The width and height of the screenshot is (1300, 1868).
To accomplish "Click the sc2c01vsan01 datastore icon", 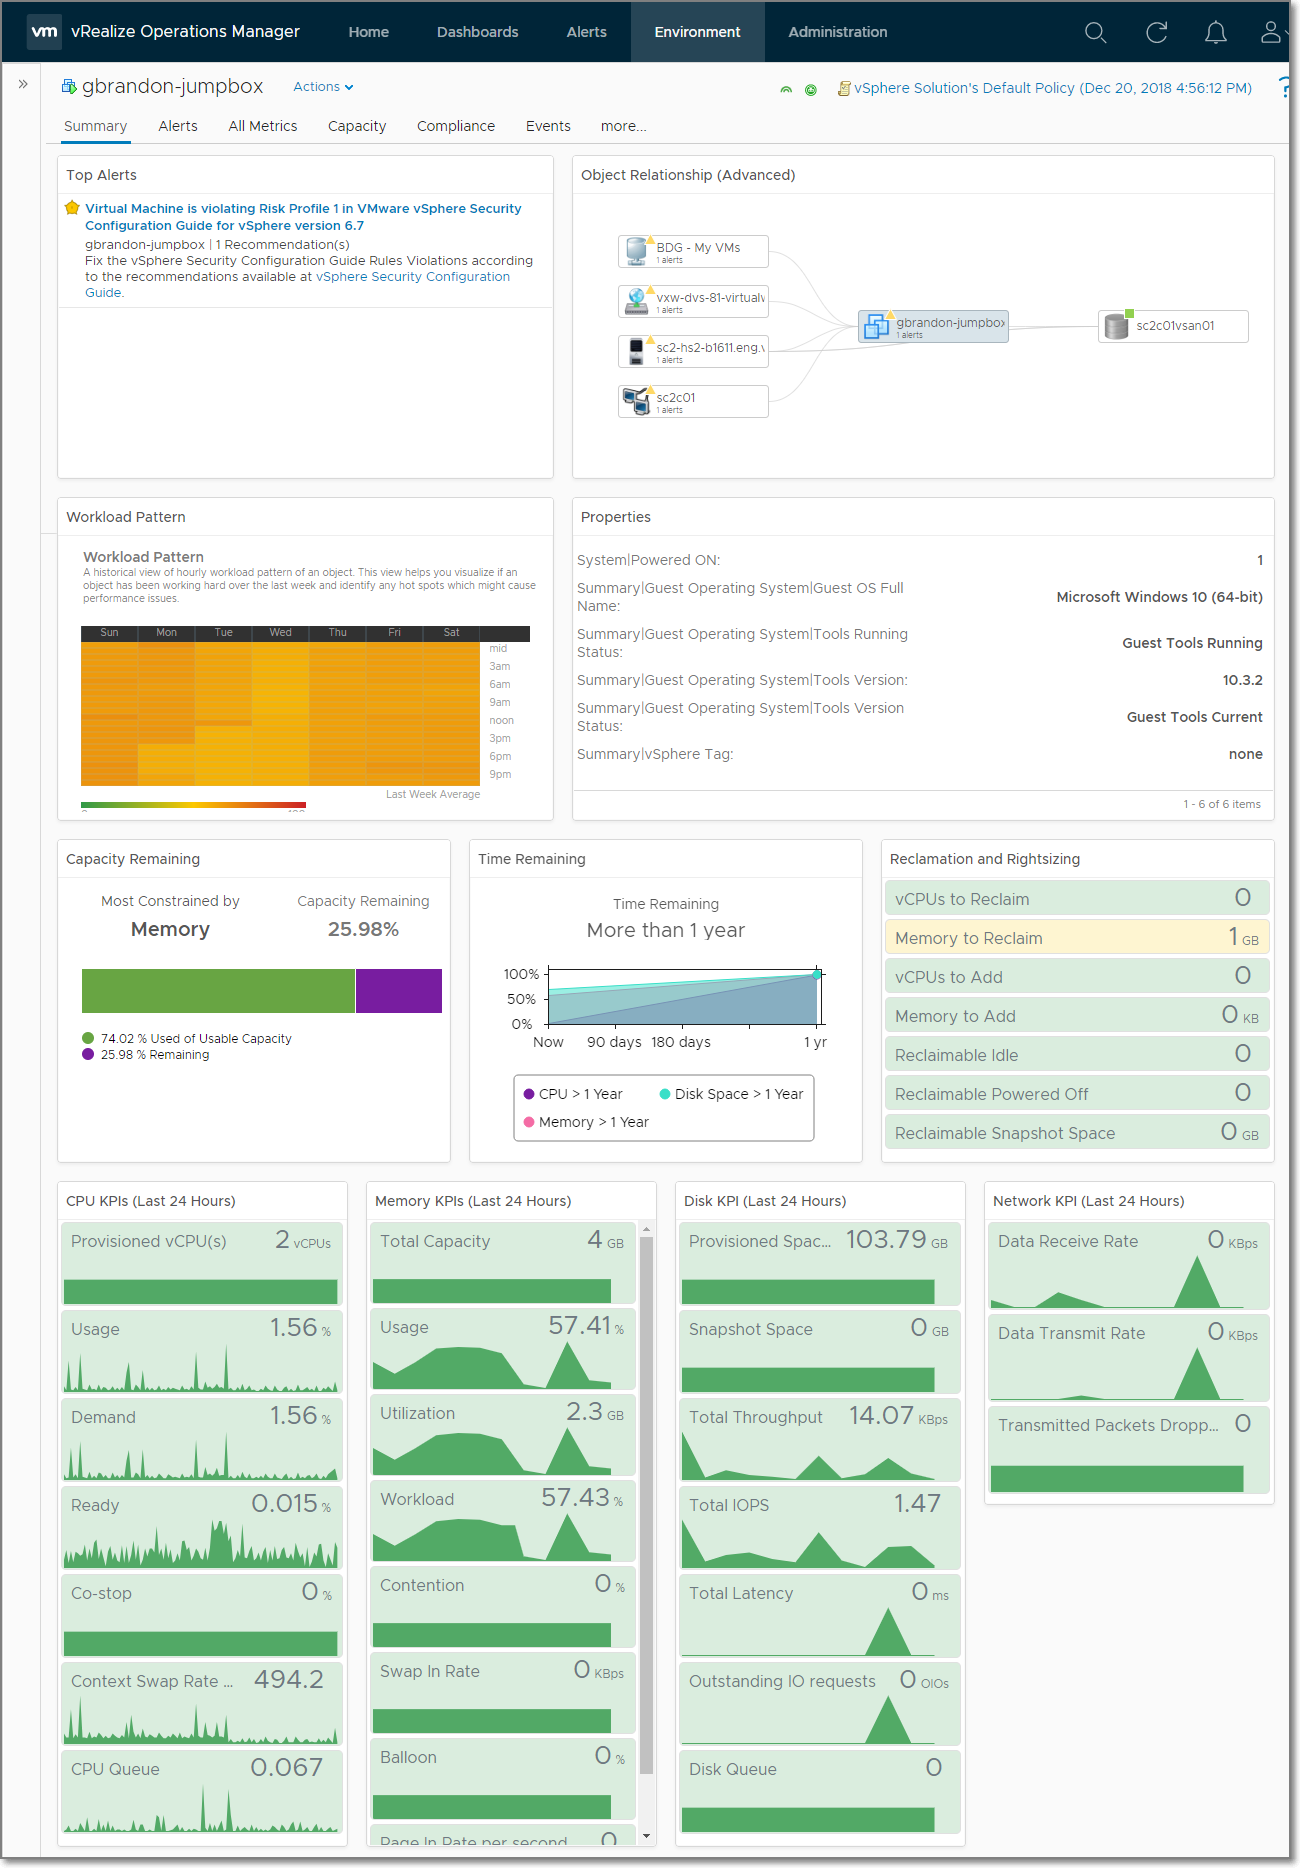I will (x=1117, y=325).
